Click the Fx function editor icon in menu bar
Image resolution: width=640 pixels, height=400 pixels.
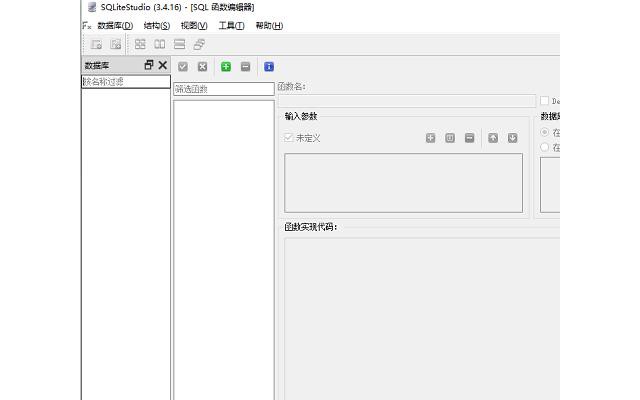[87, 26]
